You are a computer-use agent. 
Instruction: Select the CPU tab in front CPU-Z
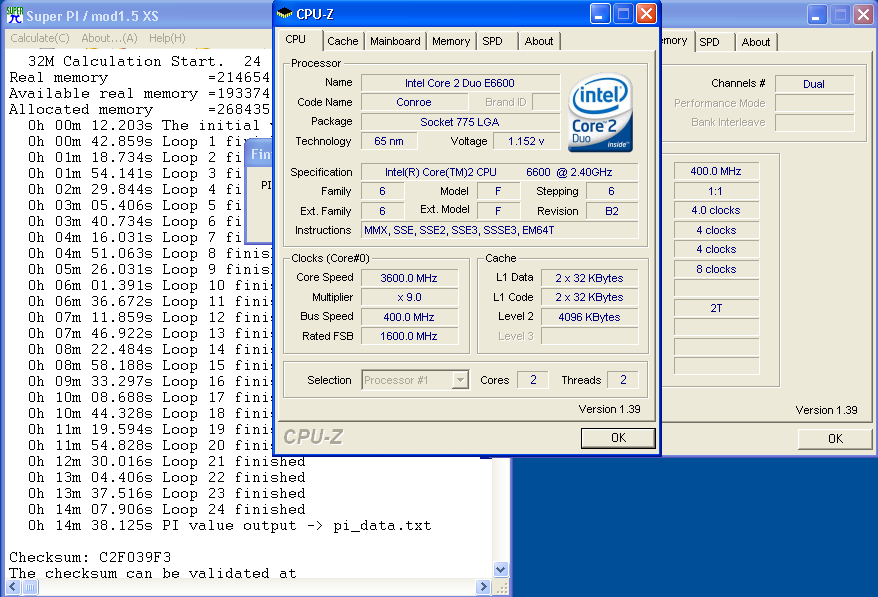coord(296,39)
